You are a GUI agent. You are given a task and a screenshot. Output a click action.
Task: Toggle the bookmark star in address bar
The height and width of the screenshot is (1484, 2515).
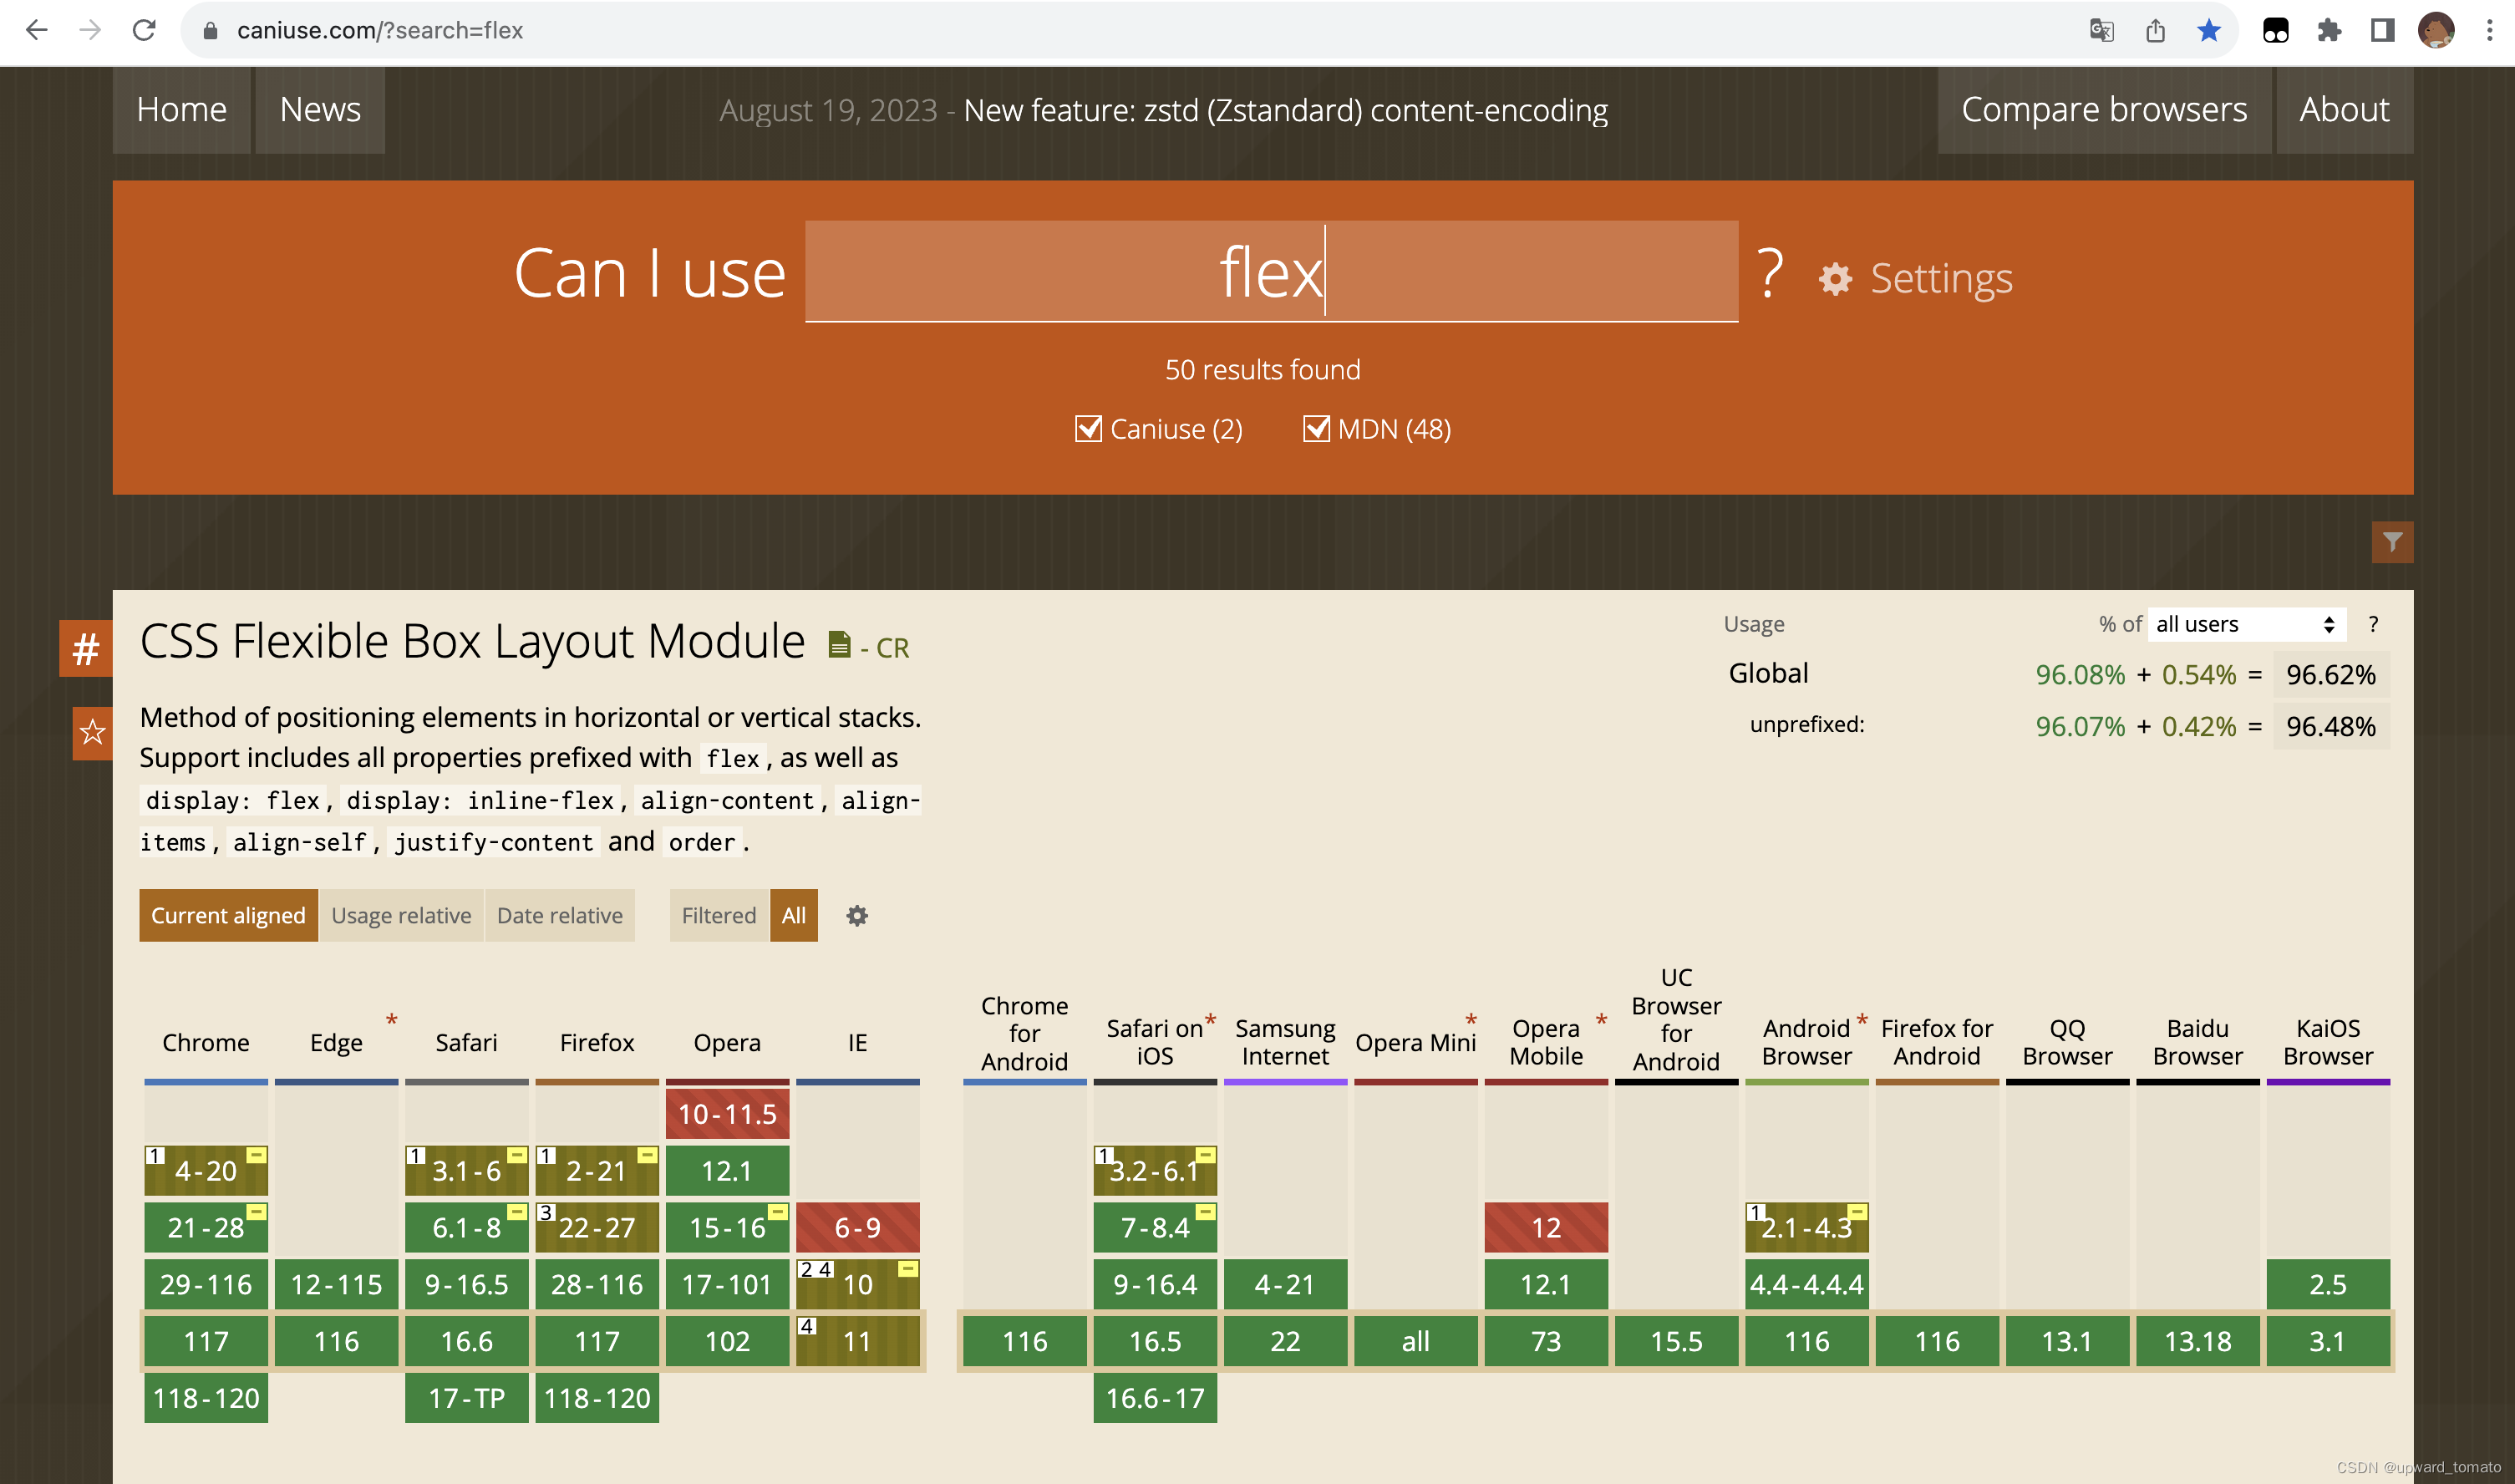pyautogui.click(x=2209, y=31)
